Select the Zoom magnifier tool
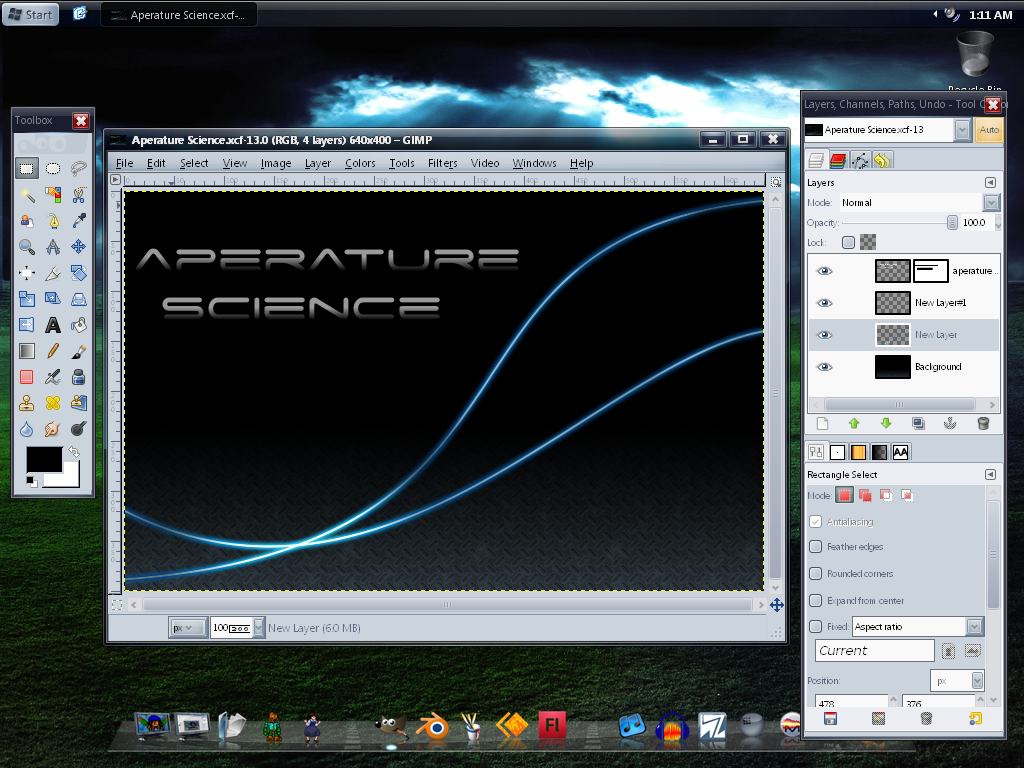This screenshot has height=768, width=1024. click(x=27, y=246)
